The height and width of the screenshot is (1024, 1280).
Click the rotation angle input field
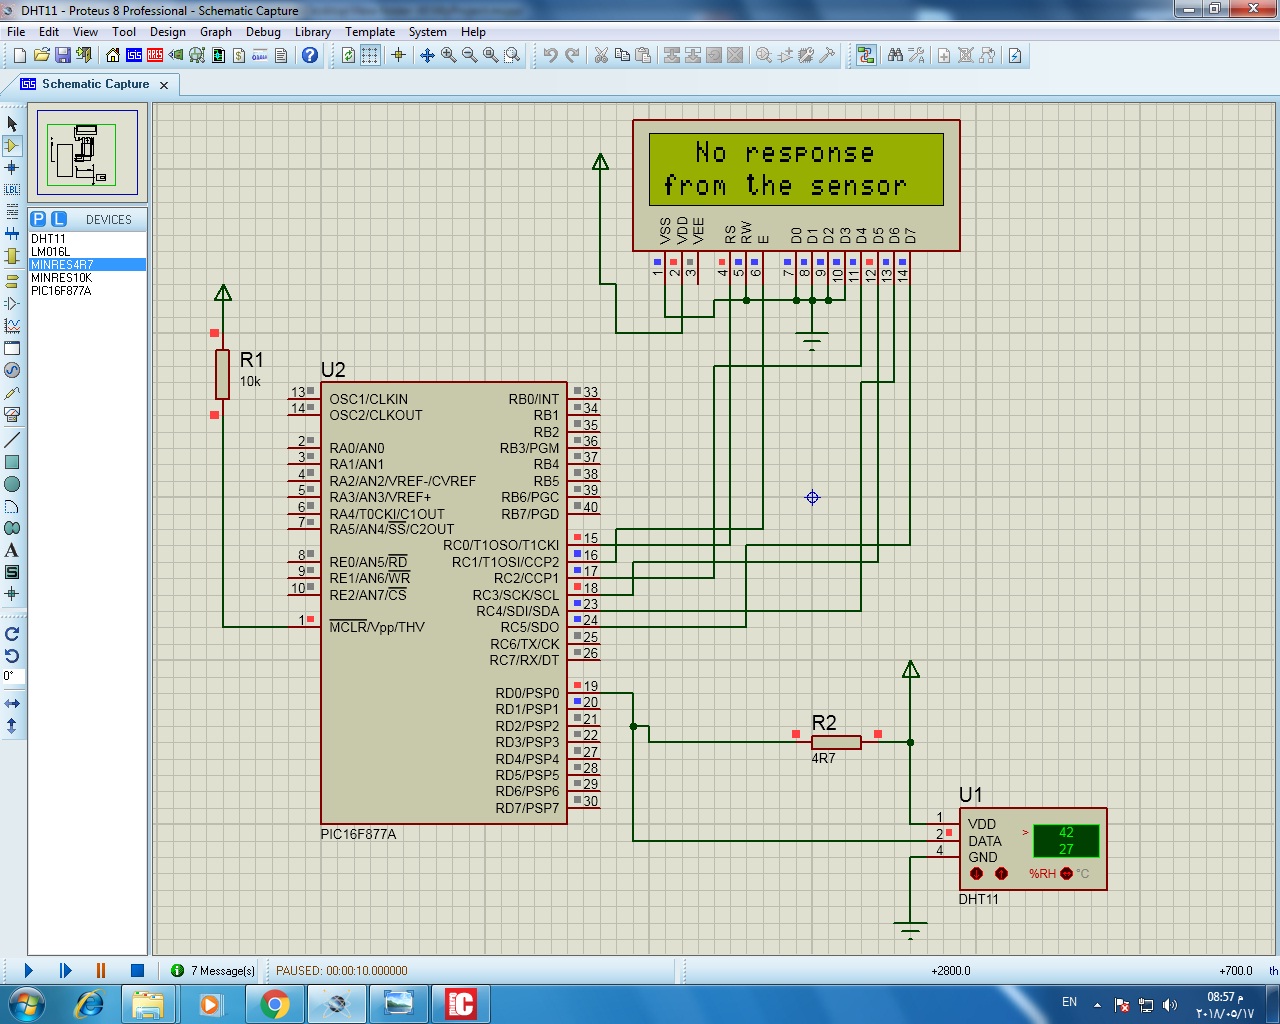point(13,676)
